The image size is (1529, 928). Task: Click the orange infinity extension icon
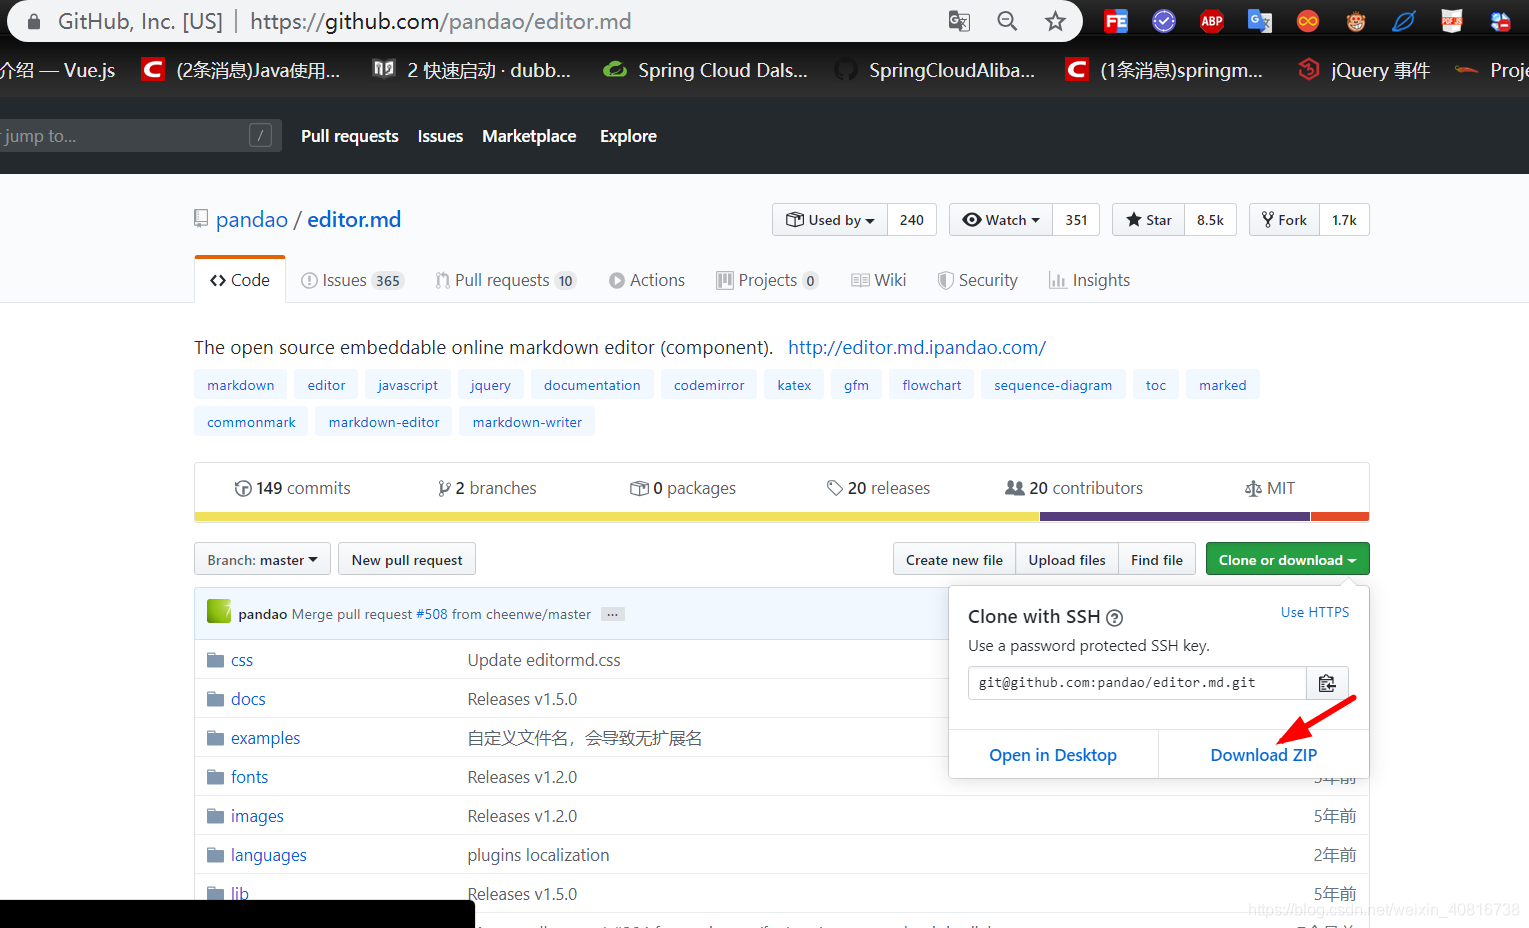(1308, 21)
